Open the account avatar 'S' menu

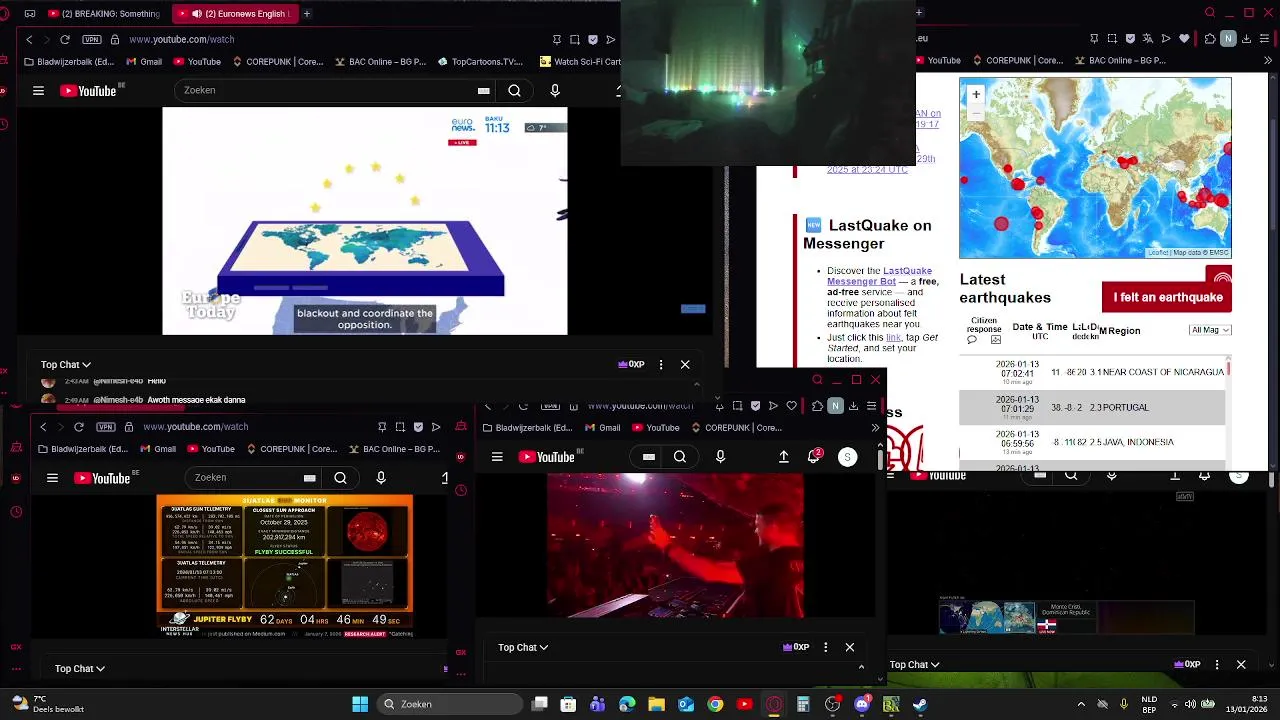pos(847,457)
